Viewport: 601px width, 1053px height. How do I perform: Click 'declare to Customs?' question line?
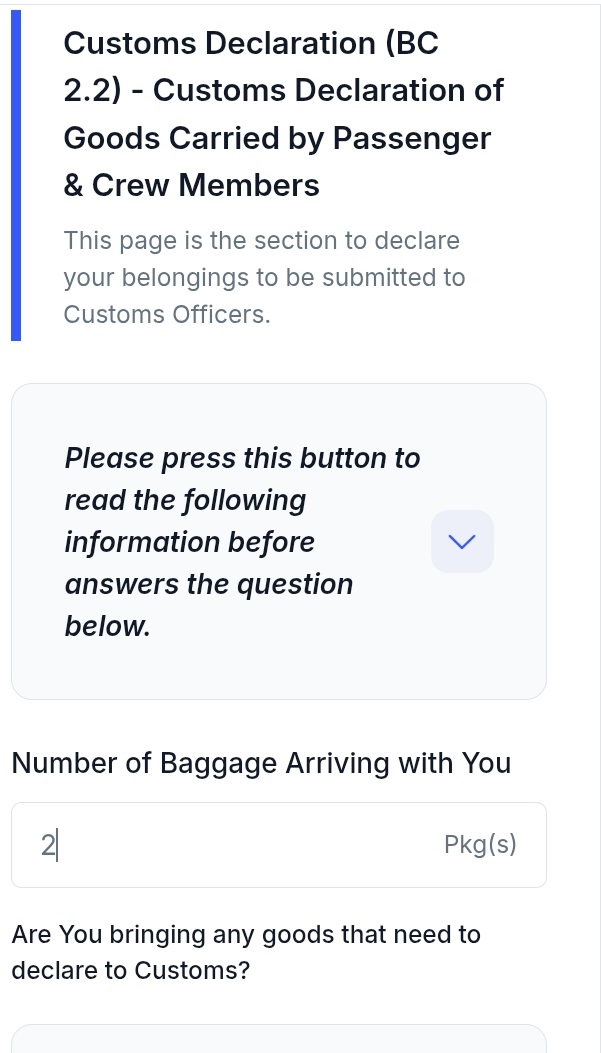[130, 971]
